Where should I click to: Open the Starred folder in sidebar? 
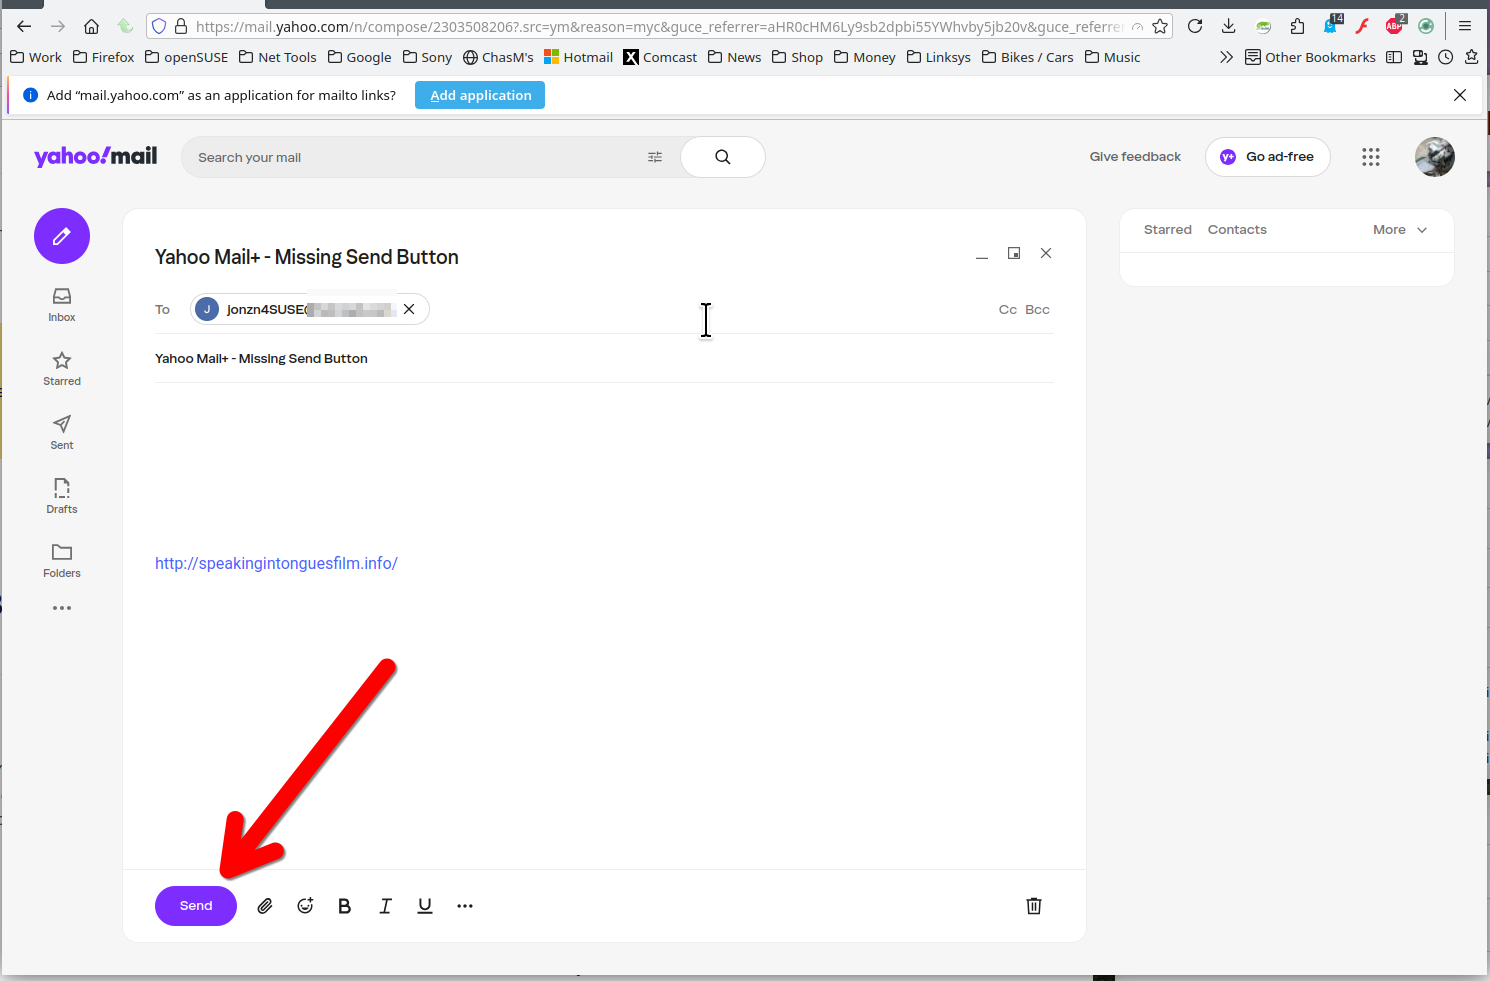click(x=62, y=369)
